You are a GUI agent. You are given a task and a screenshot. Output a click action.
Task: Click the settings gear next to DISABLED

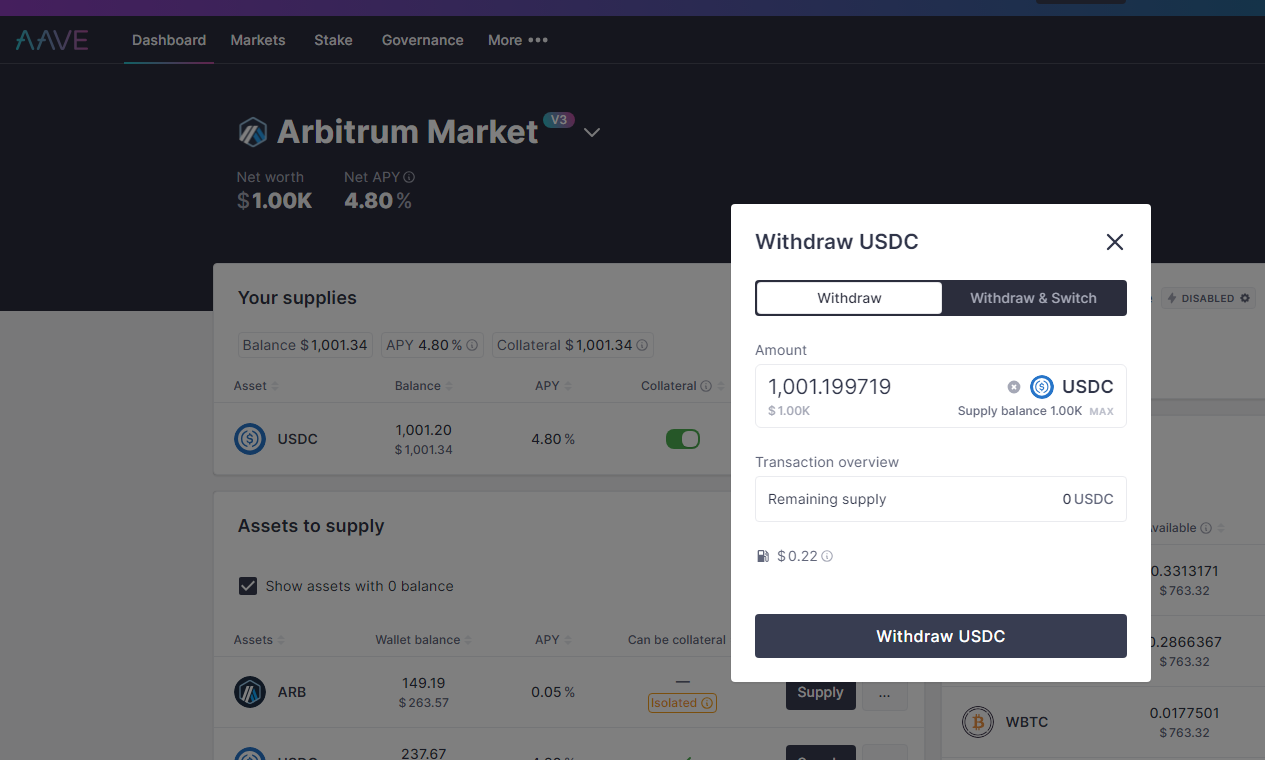[1245, 298]
